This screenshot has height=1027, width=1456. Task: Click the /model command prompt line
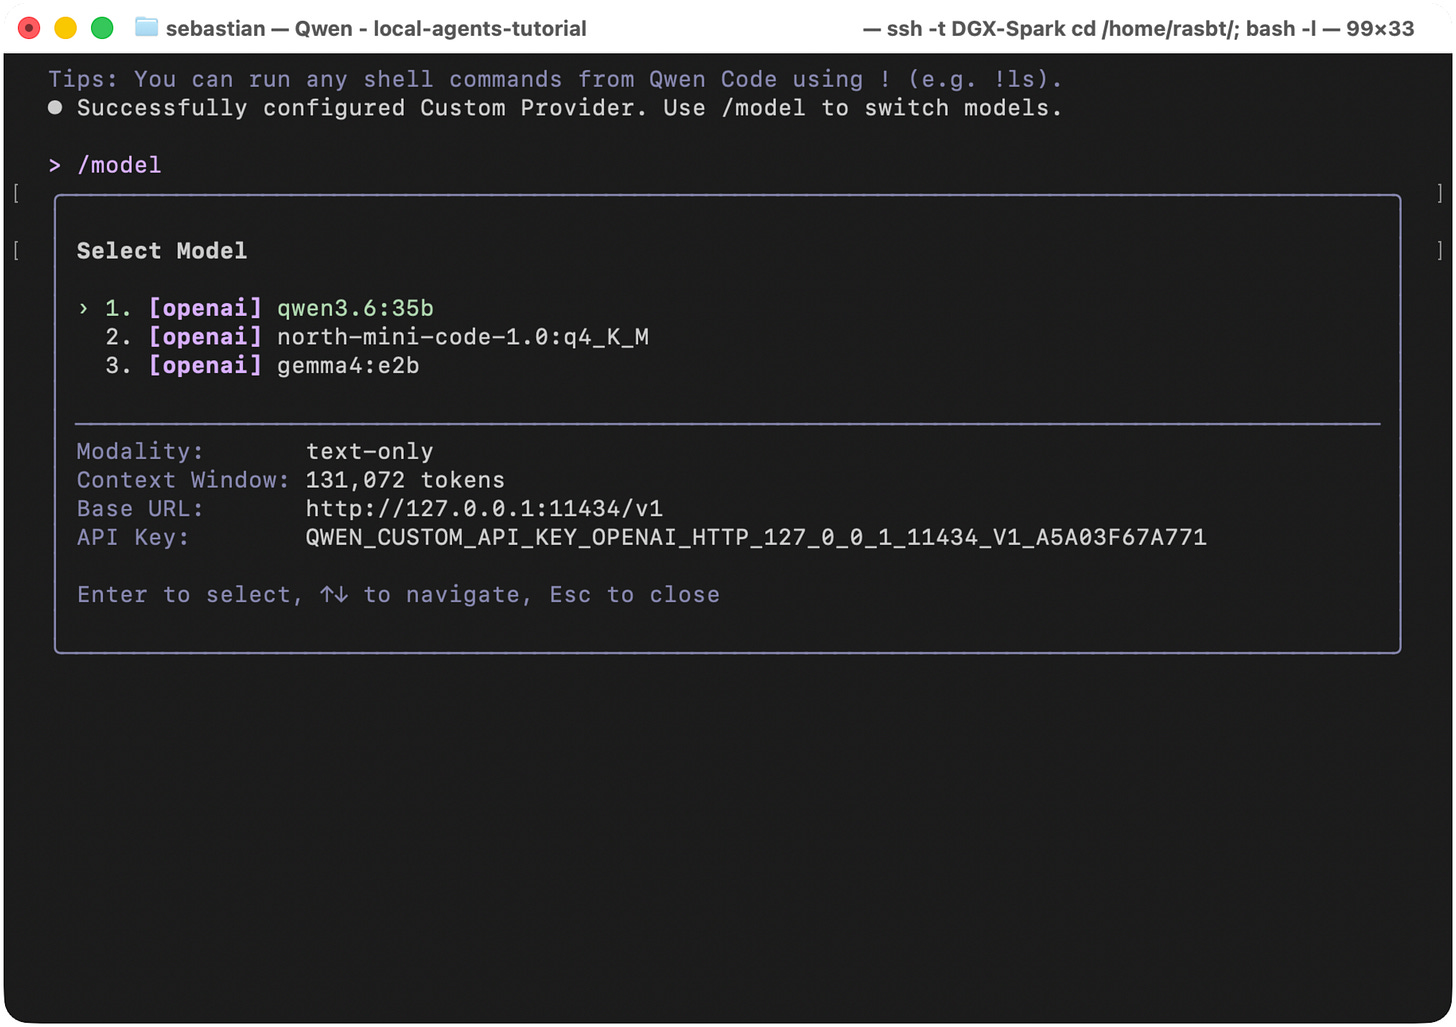tap(105, 165)
